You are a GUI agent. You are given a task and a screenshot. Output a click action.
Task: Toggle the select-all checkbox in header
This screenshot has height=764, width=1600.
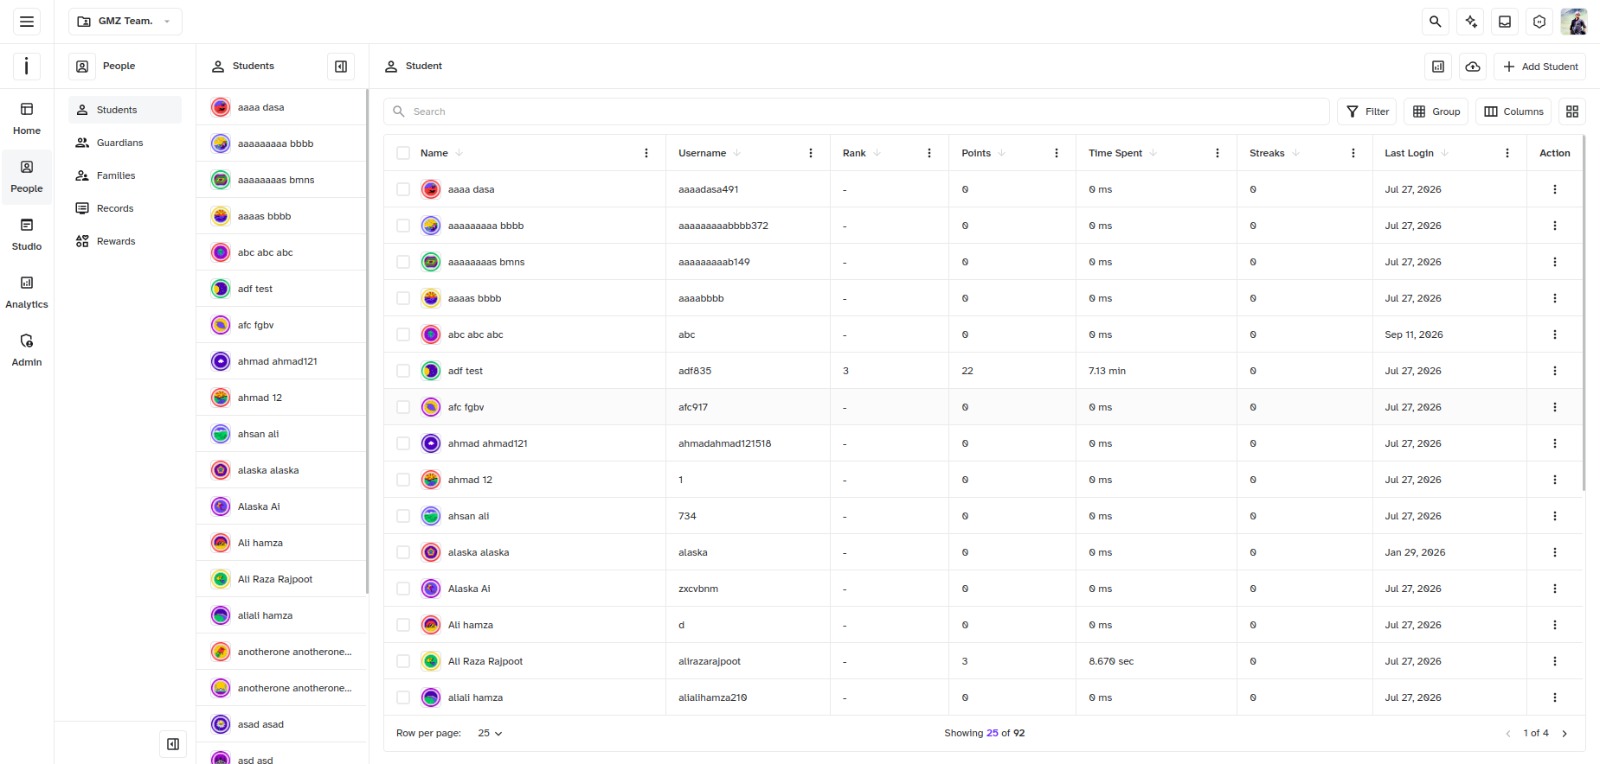click(x=403, y=153)
